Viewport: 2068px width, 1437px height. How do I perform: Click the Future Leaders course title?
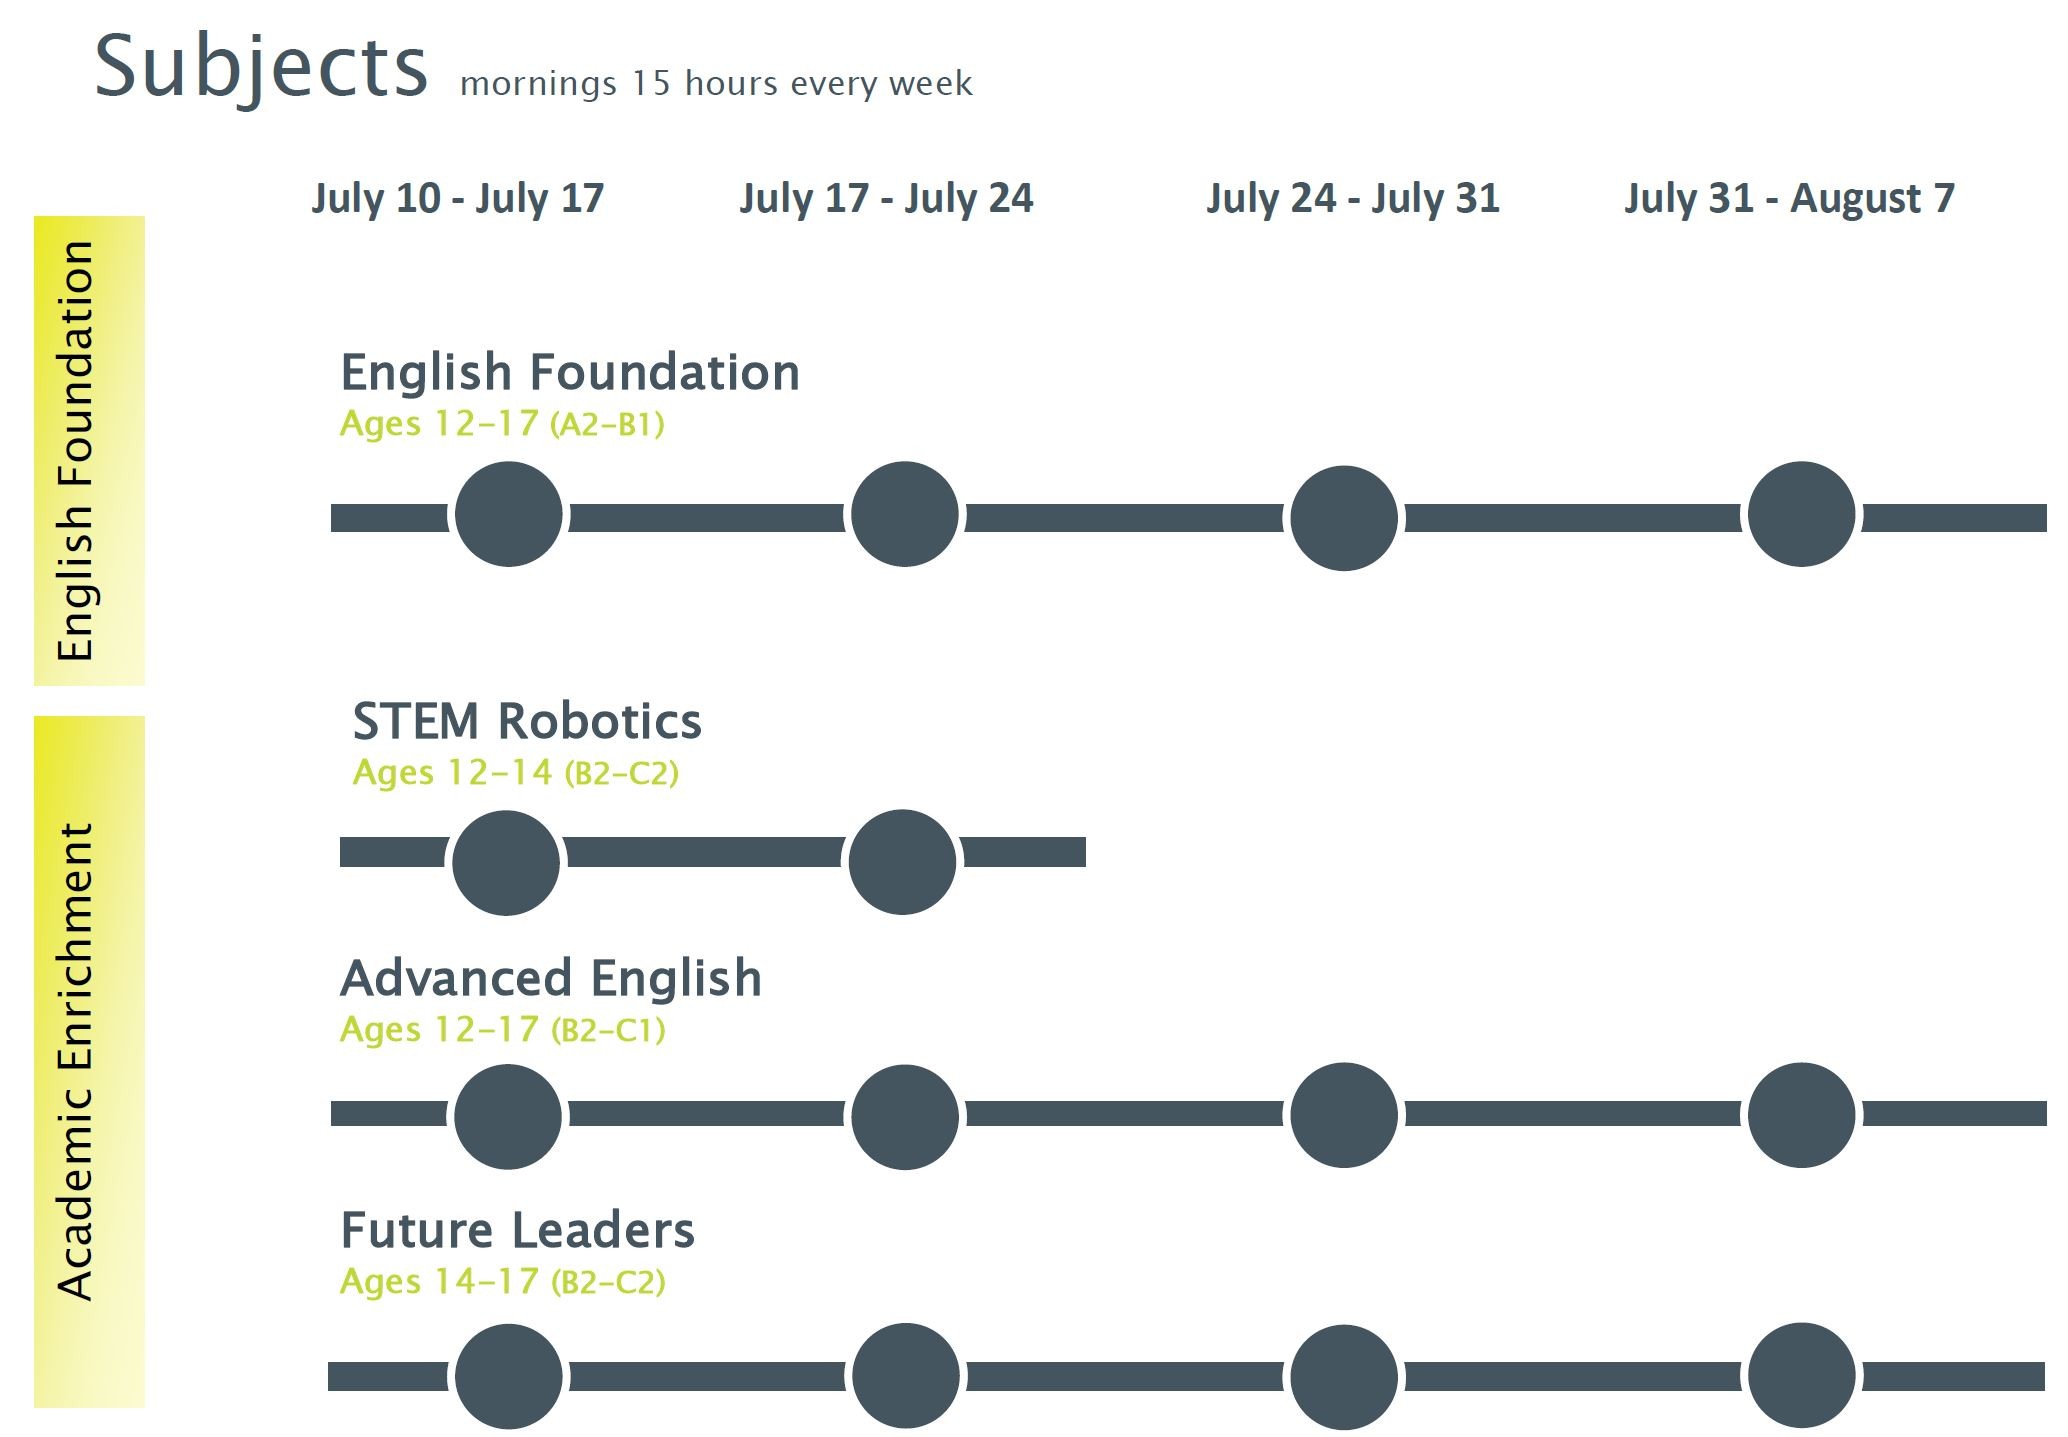click(517, 1230)
